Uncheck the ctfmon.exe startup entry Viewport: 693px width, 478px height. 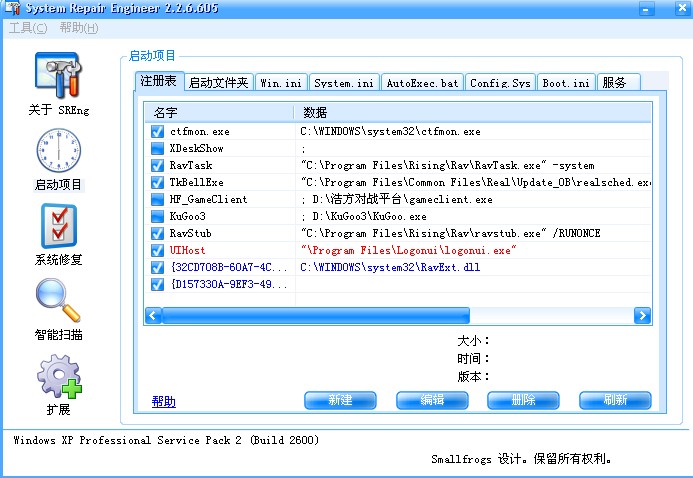[157, 132]
